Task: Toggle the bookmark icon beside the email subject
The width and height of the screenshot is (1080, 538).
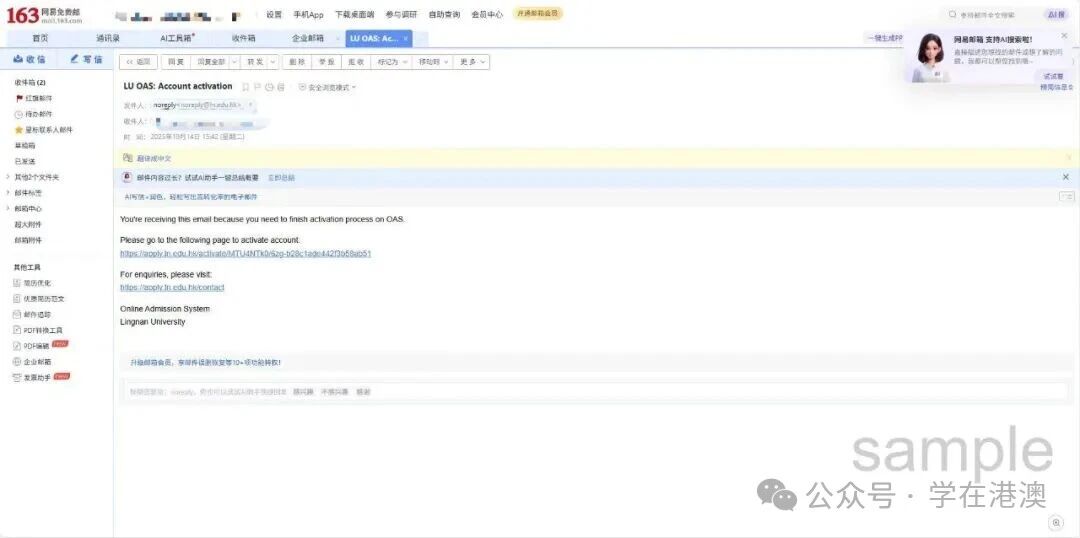Action: click(245, 87)
